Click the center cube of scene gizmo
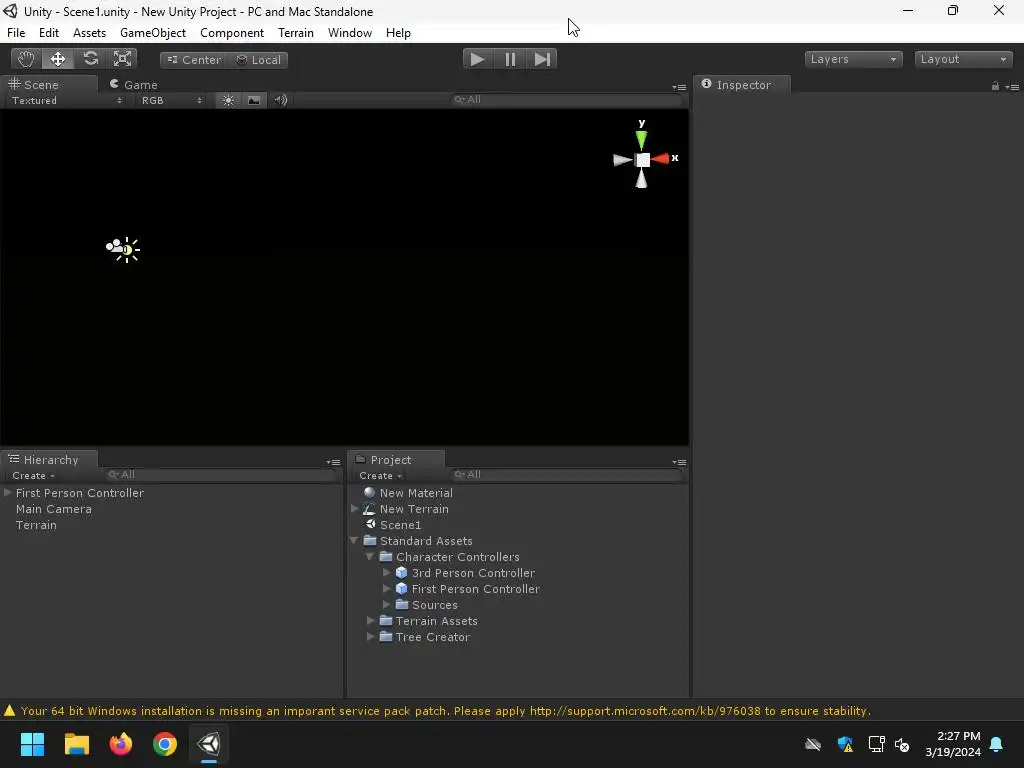1024x768 pixels. 643,160
